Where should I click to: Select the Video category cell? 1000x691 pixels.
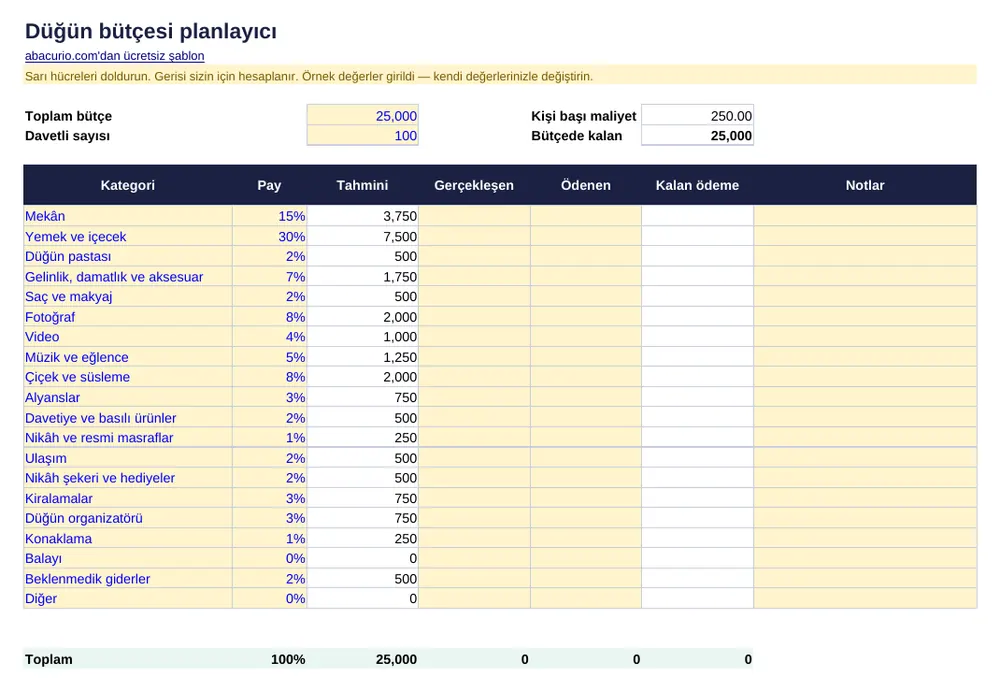pos(128,336)
